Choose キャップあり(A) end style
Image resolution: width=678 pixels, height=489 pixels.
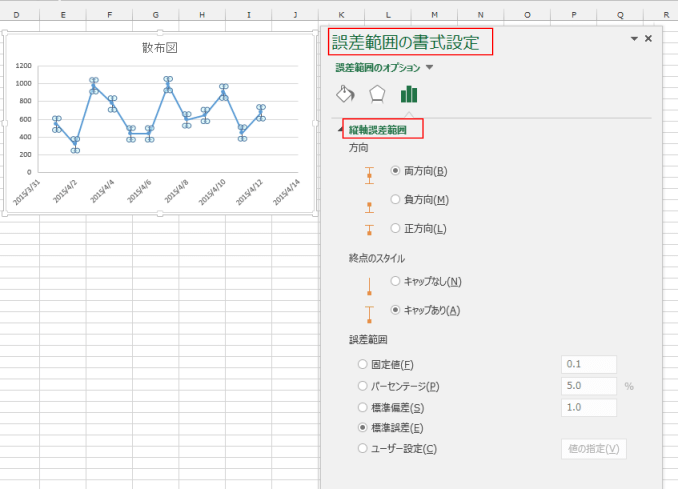tap(396, 310)
